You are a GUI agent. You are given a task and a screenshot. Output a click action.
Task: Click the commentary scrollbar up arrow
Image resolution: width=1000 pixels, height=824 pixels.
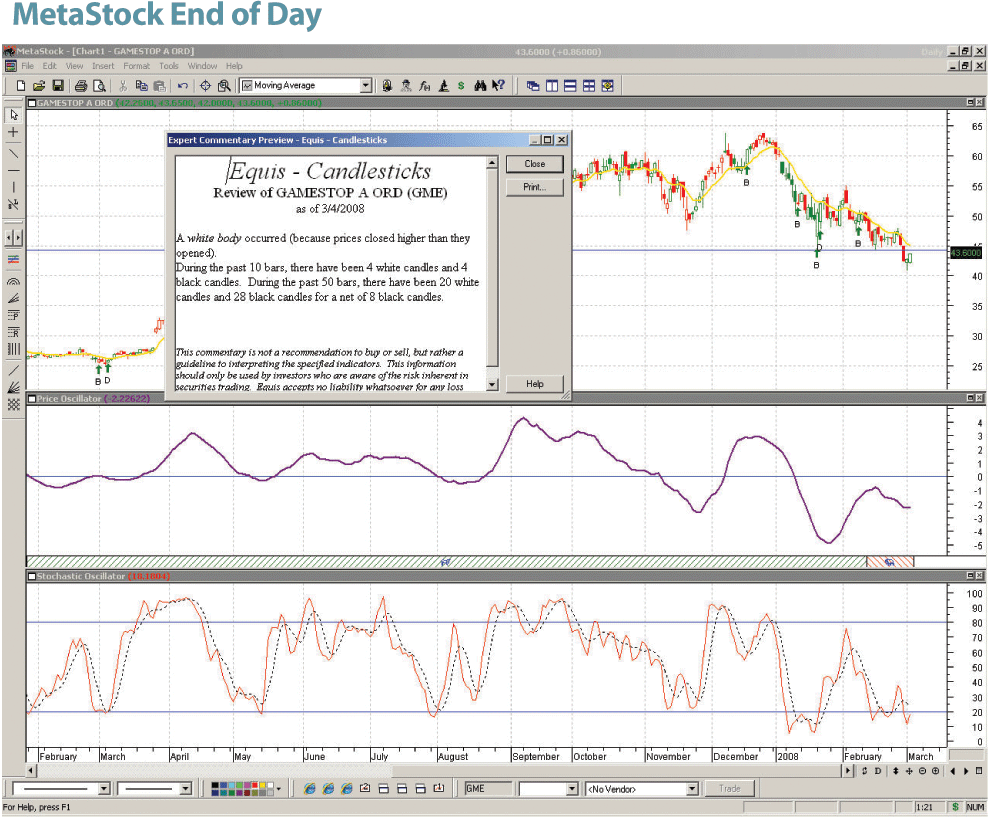pos(492,163)
